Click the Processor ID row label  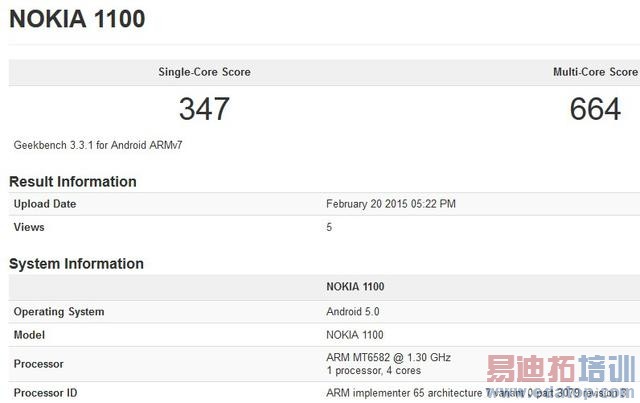[x=45, y=393]
